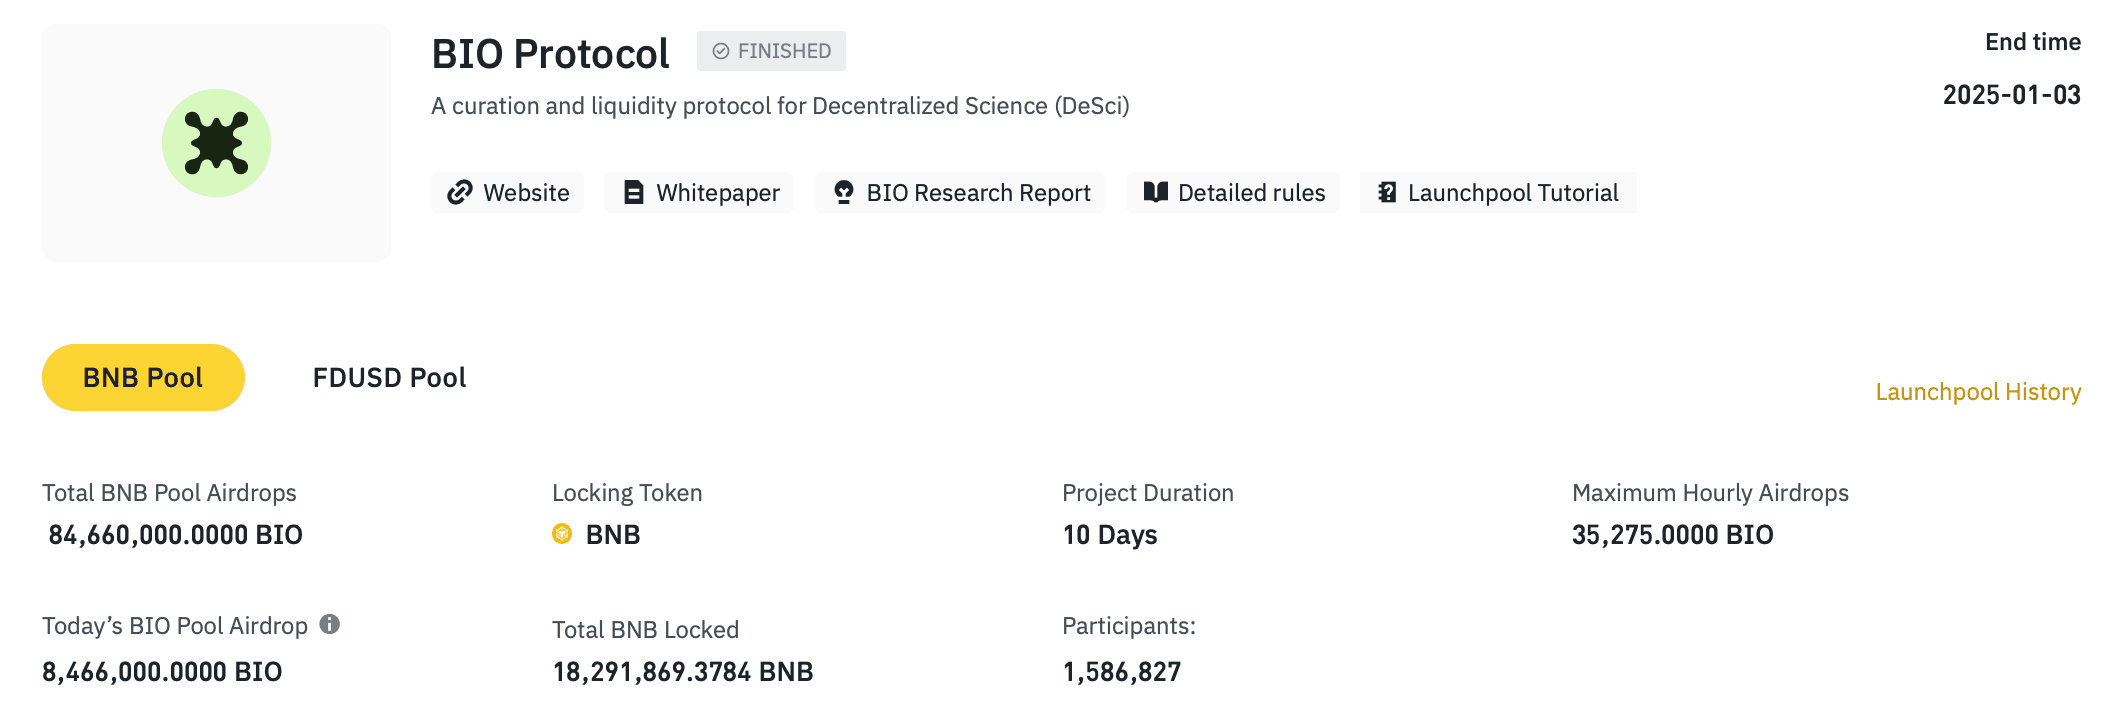View the BIO Research Report text link

pos(978,193)
